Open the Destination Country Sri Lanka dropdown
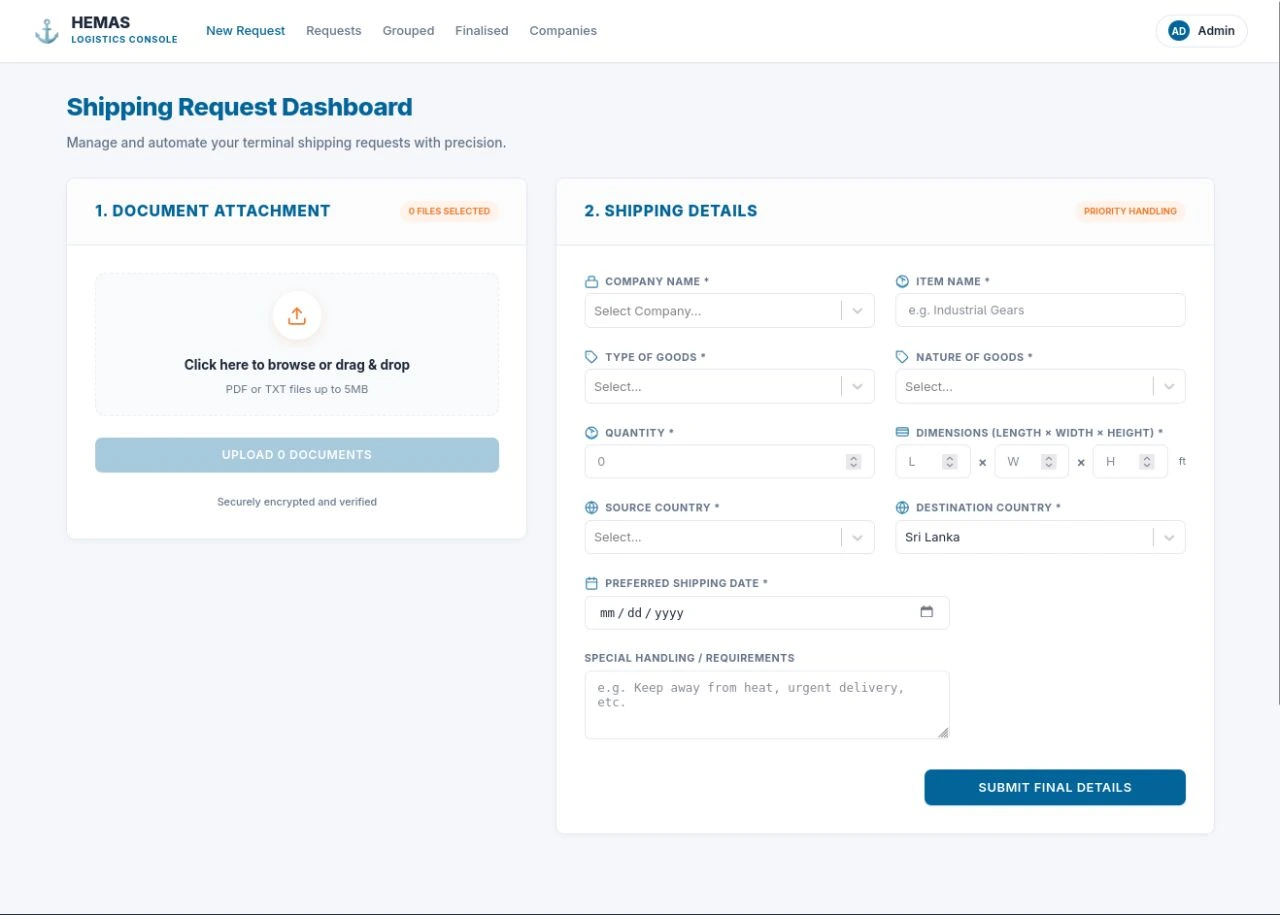1280x915 pixels. point(1040,537)
